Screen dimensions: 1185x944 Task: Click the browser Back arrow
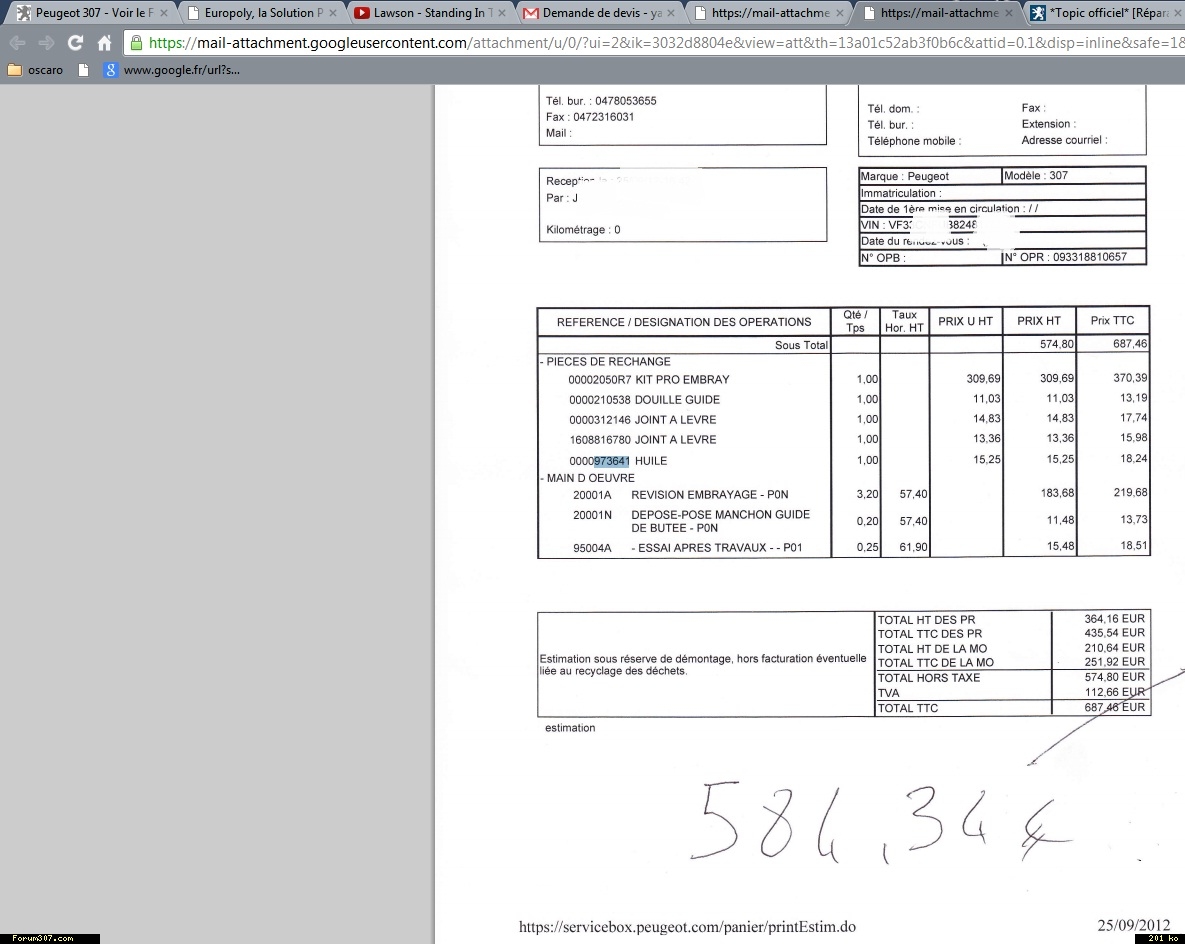pyautogui.click(x=17, y=43)
